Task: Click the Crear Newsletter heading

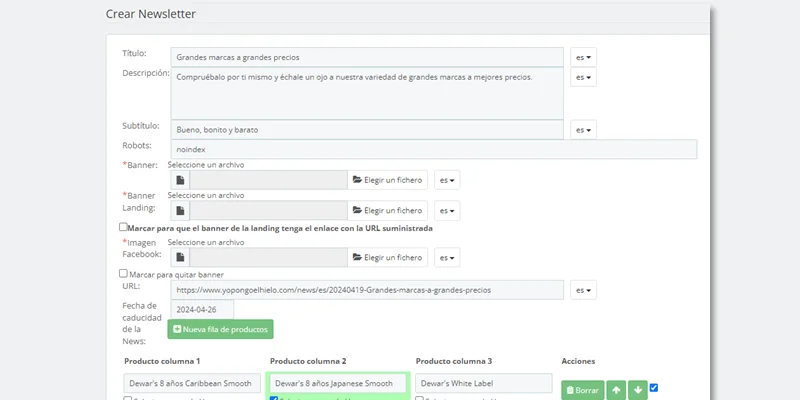Action: pos(151,14)
